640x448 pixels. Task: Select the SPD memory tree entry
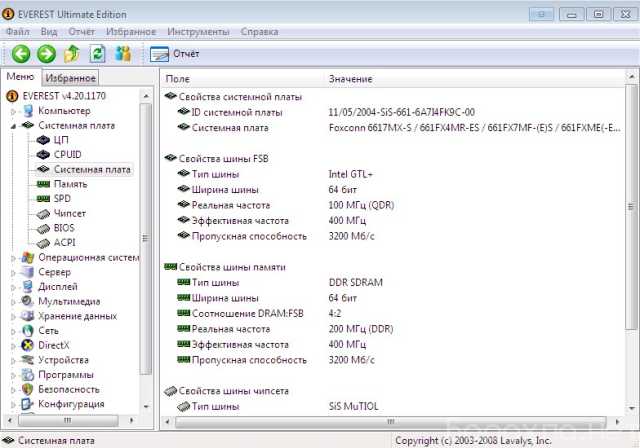pyautogui.click(x=62, y=199)
